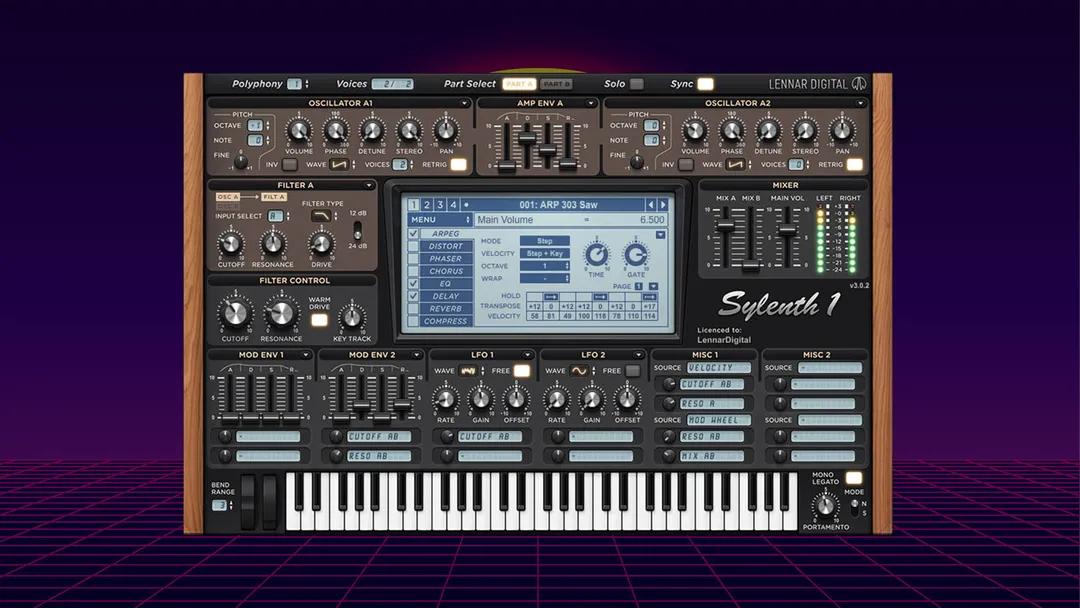Image resolution: width=1080 pixels, height=608 pixels.
Task: Toggle Oscillator A1 INV button
Action: click(x=289, y=165)
